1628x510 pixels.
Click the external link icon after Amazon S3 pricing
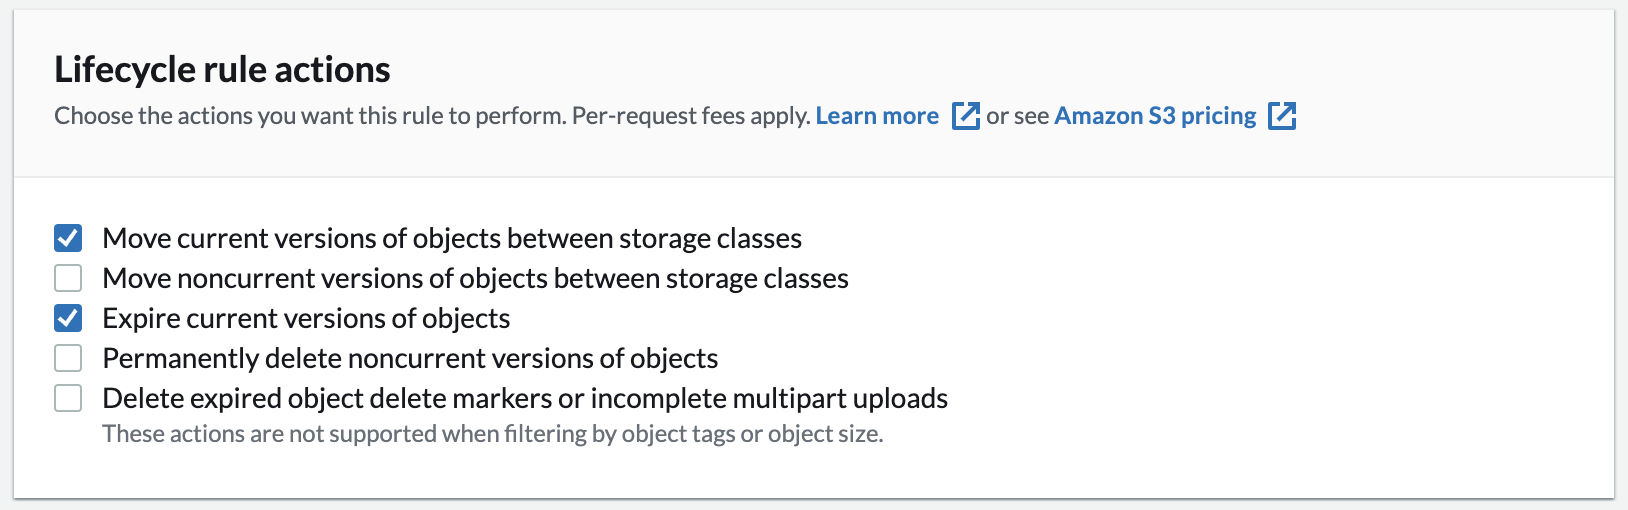point(1282,116)
